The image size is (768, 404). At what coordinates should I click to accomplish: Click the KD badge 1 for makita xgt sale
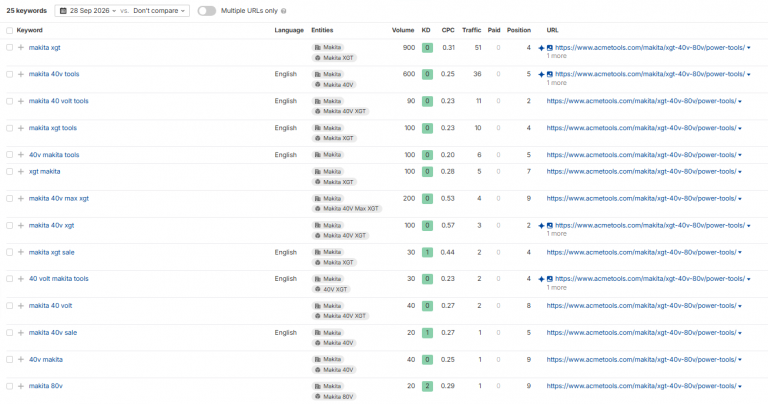(427, 253)
